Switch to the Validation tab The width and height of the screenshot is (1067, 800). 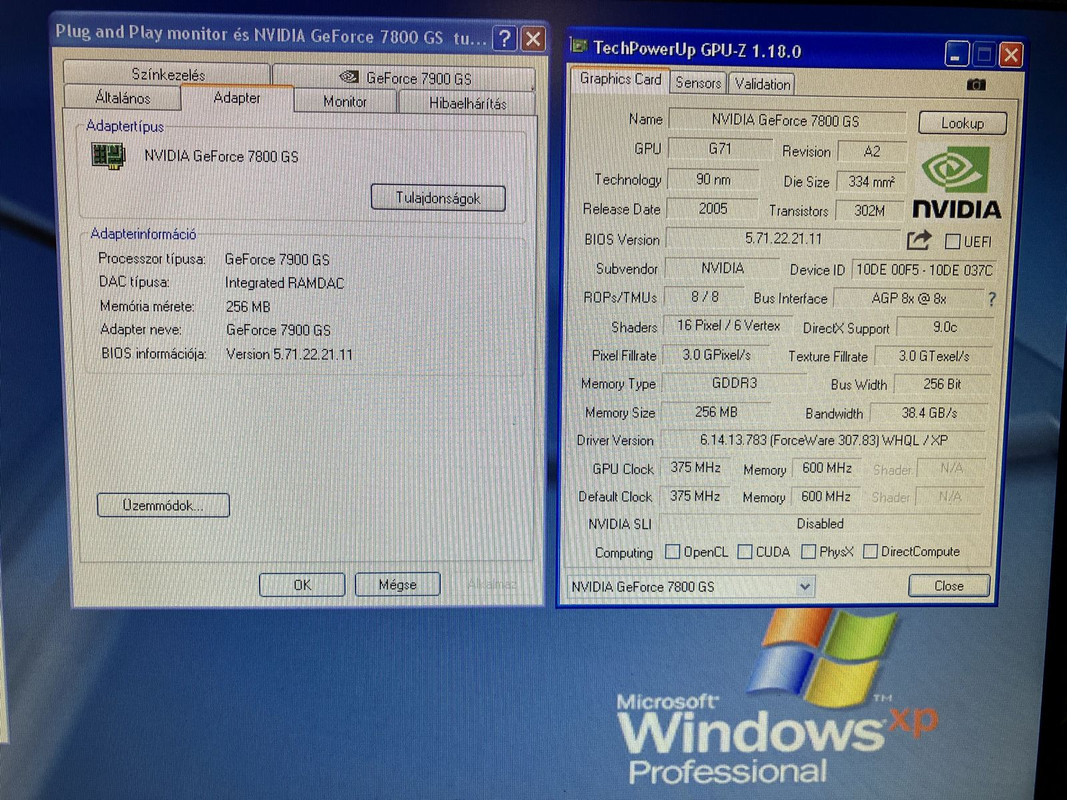tap(762, 84)
